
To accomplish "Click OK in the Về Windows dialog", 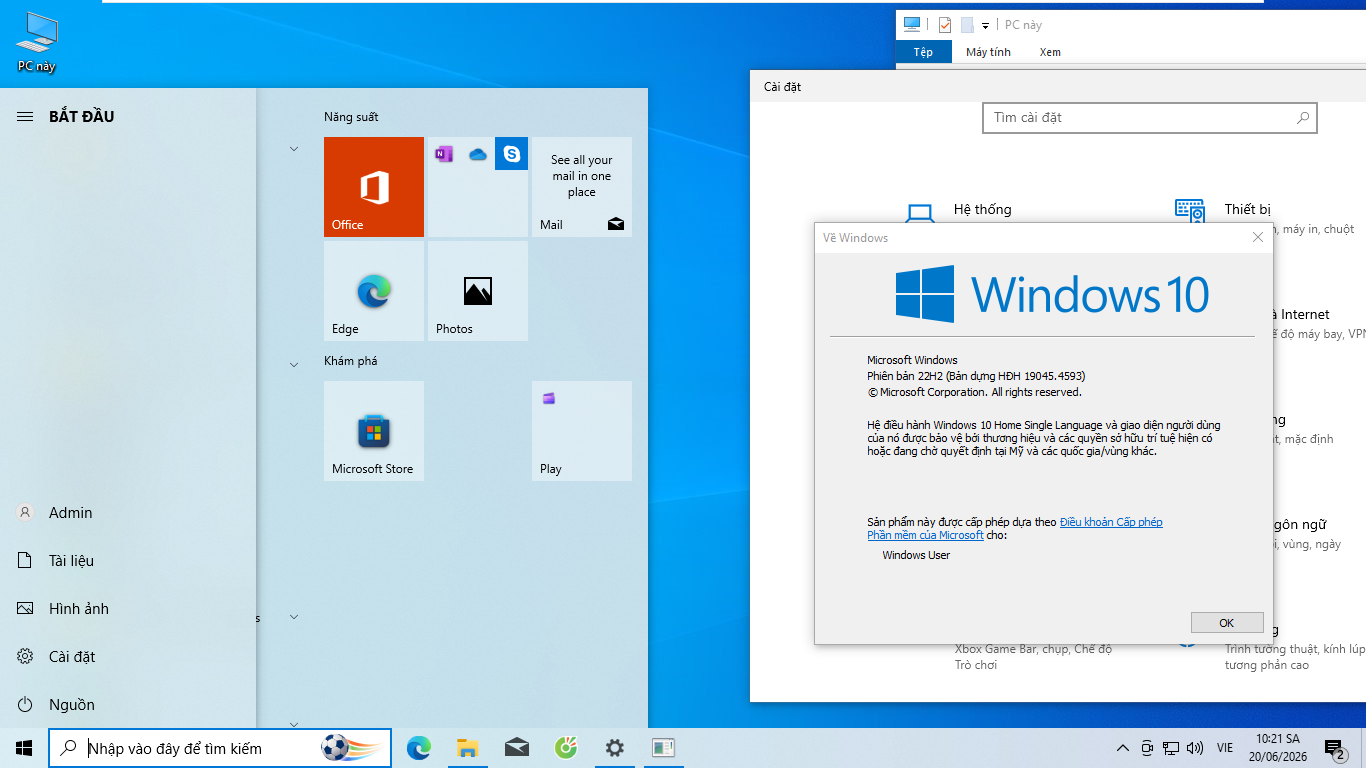I will tap(1227, 623).
